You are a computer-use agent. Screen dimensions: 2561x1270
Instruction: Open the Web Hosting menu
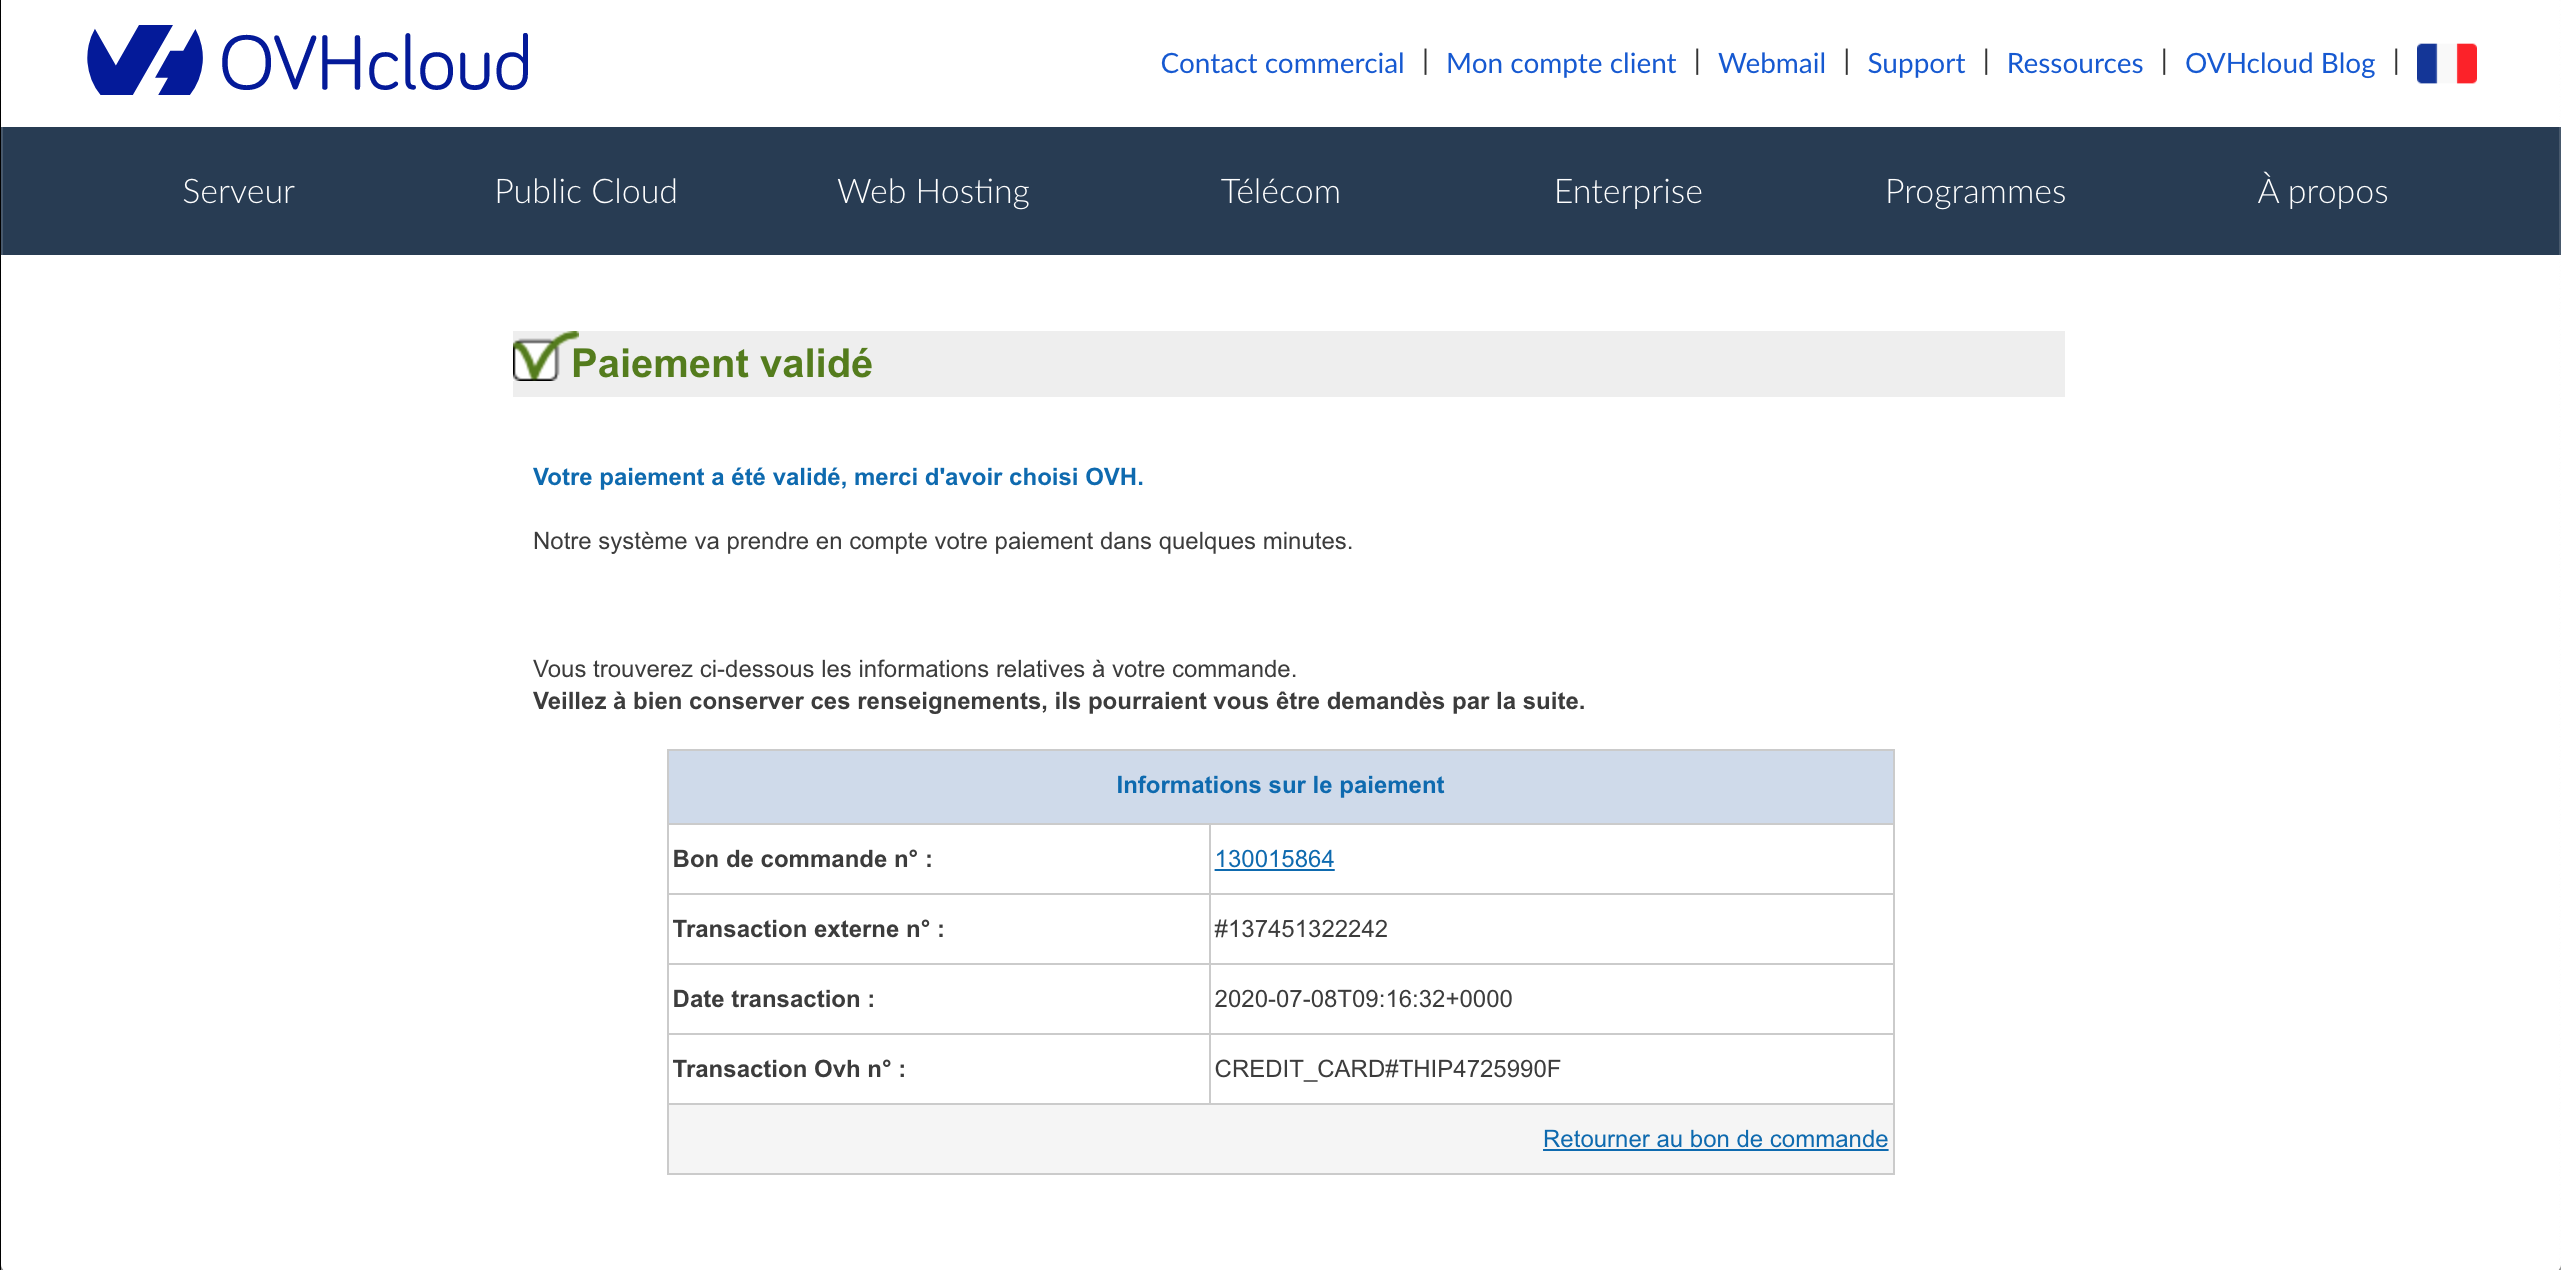pyautogui.click(x=933, y=191)
